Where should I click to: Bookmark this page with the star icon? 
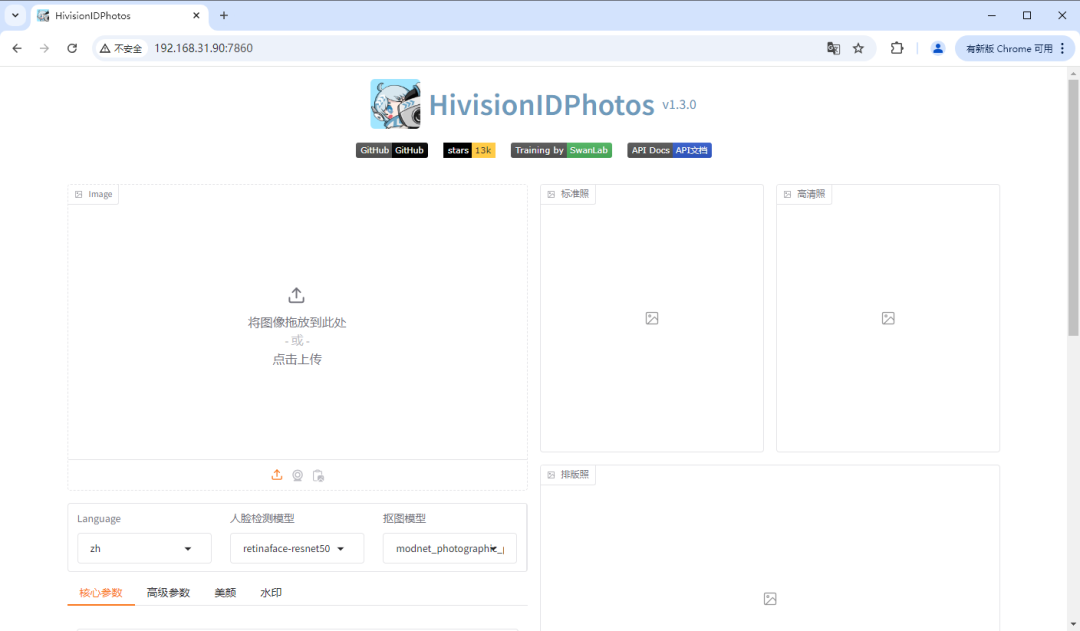[x=858, y=48]
